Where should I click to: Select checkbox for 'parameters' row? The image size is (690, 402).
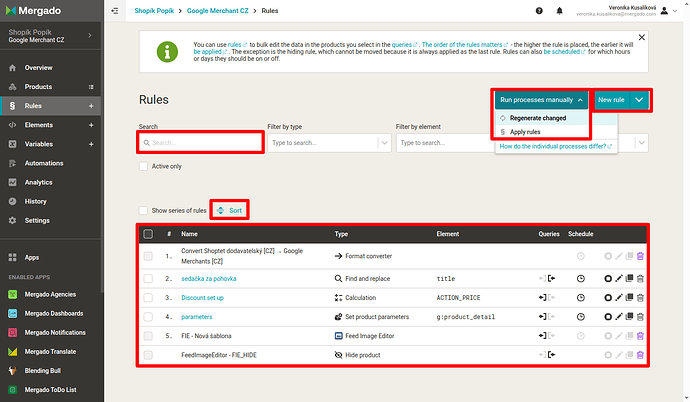click(x=148, y=317)
